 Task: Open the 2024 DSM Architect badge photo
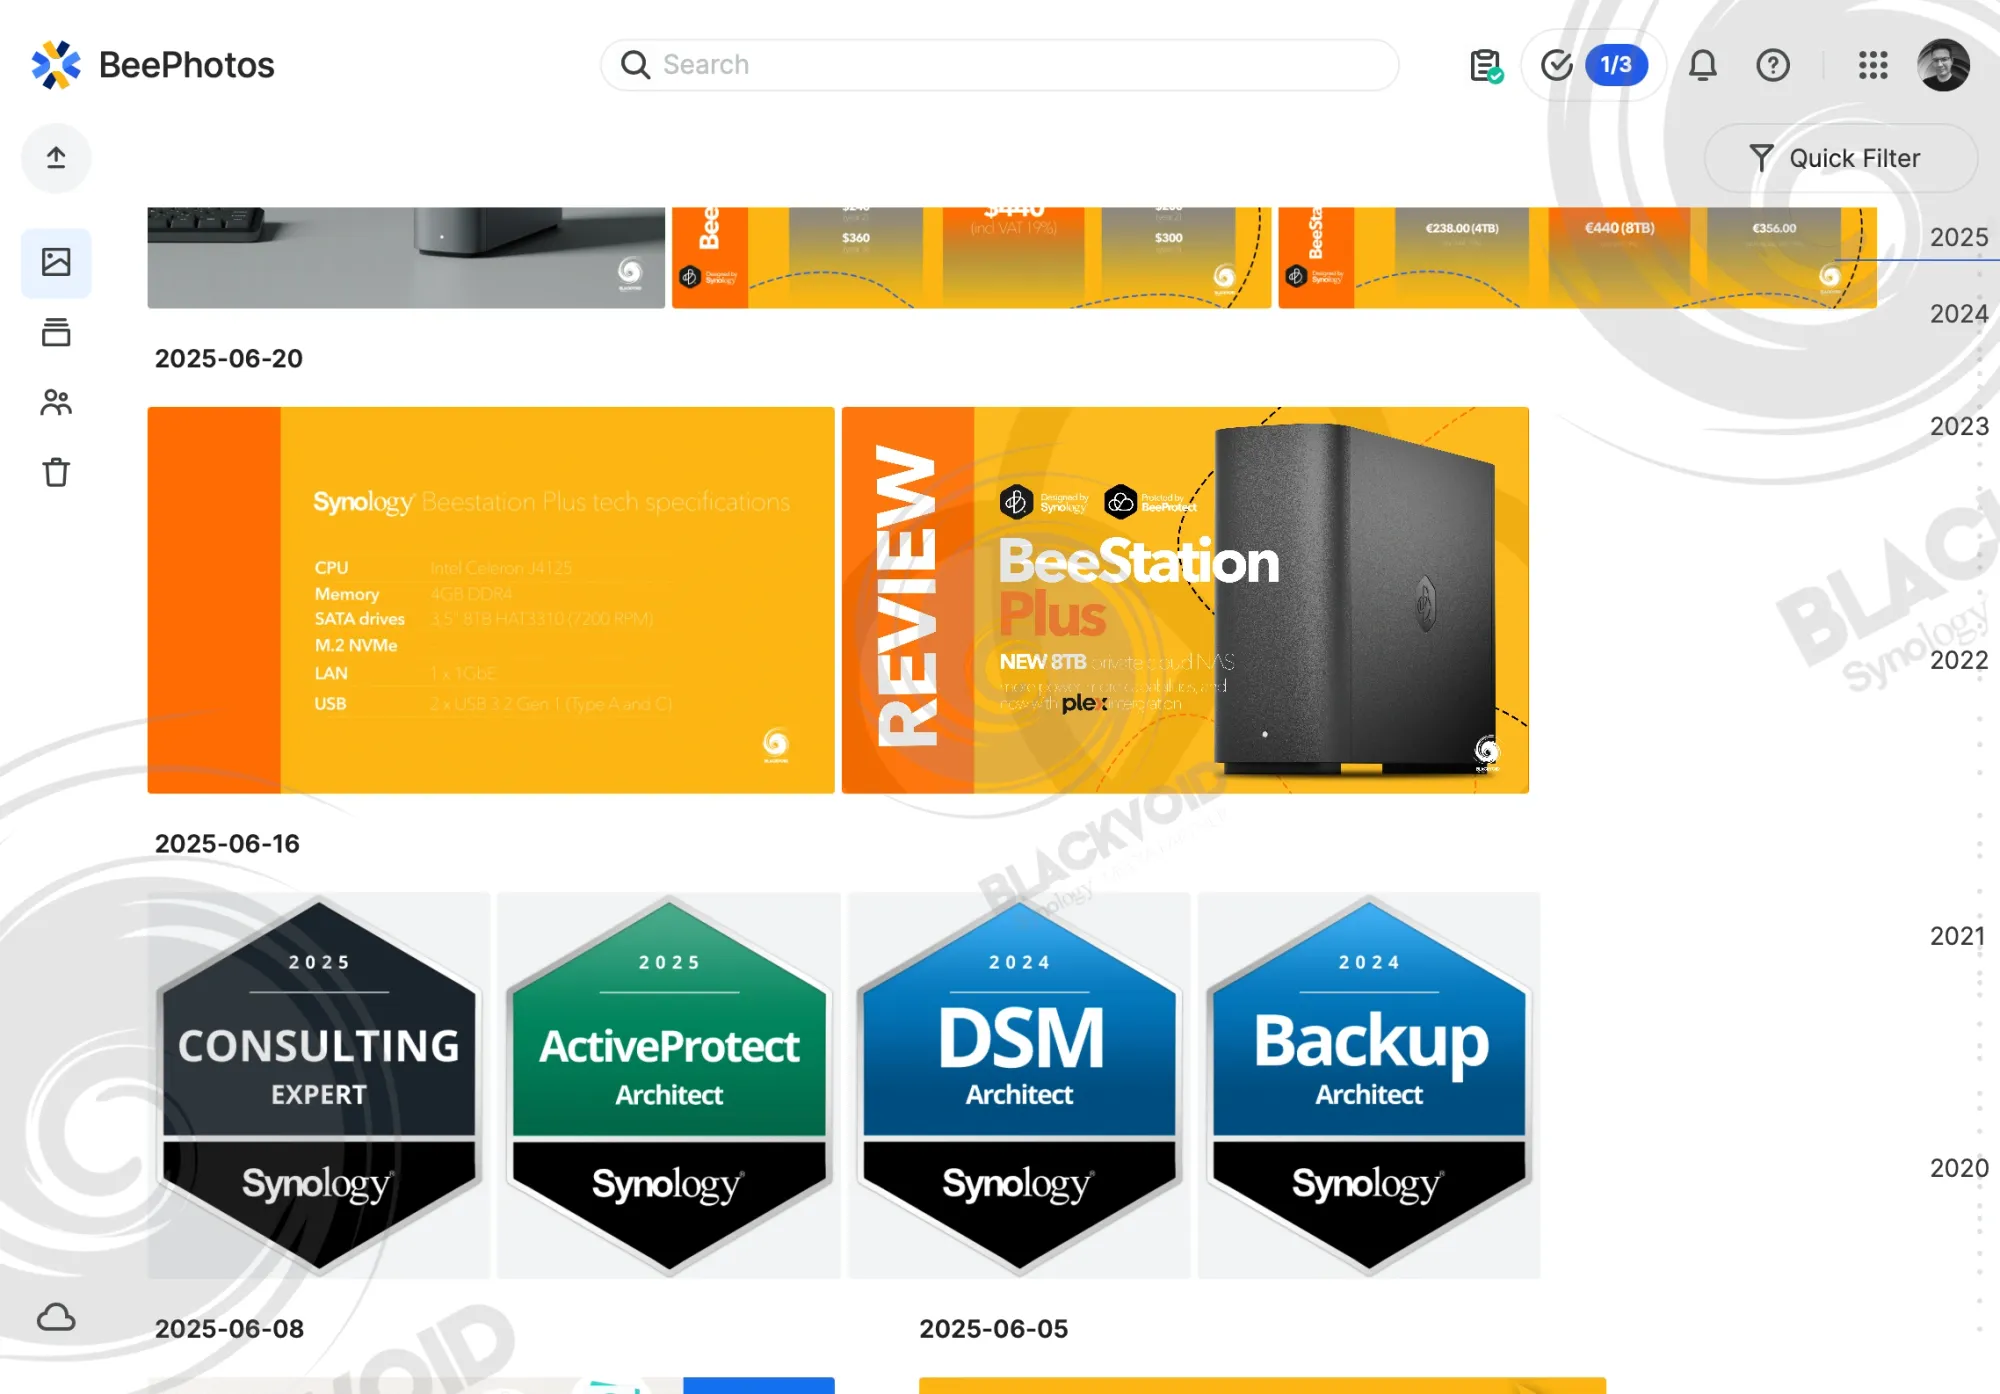[x=1019, y=1085]
